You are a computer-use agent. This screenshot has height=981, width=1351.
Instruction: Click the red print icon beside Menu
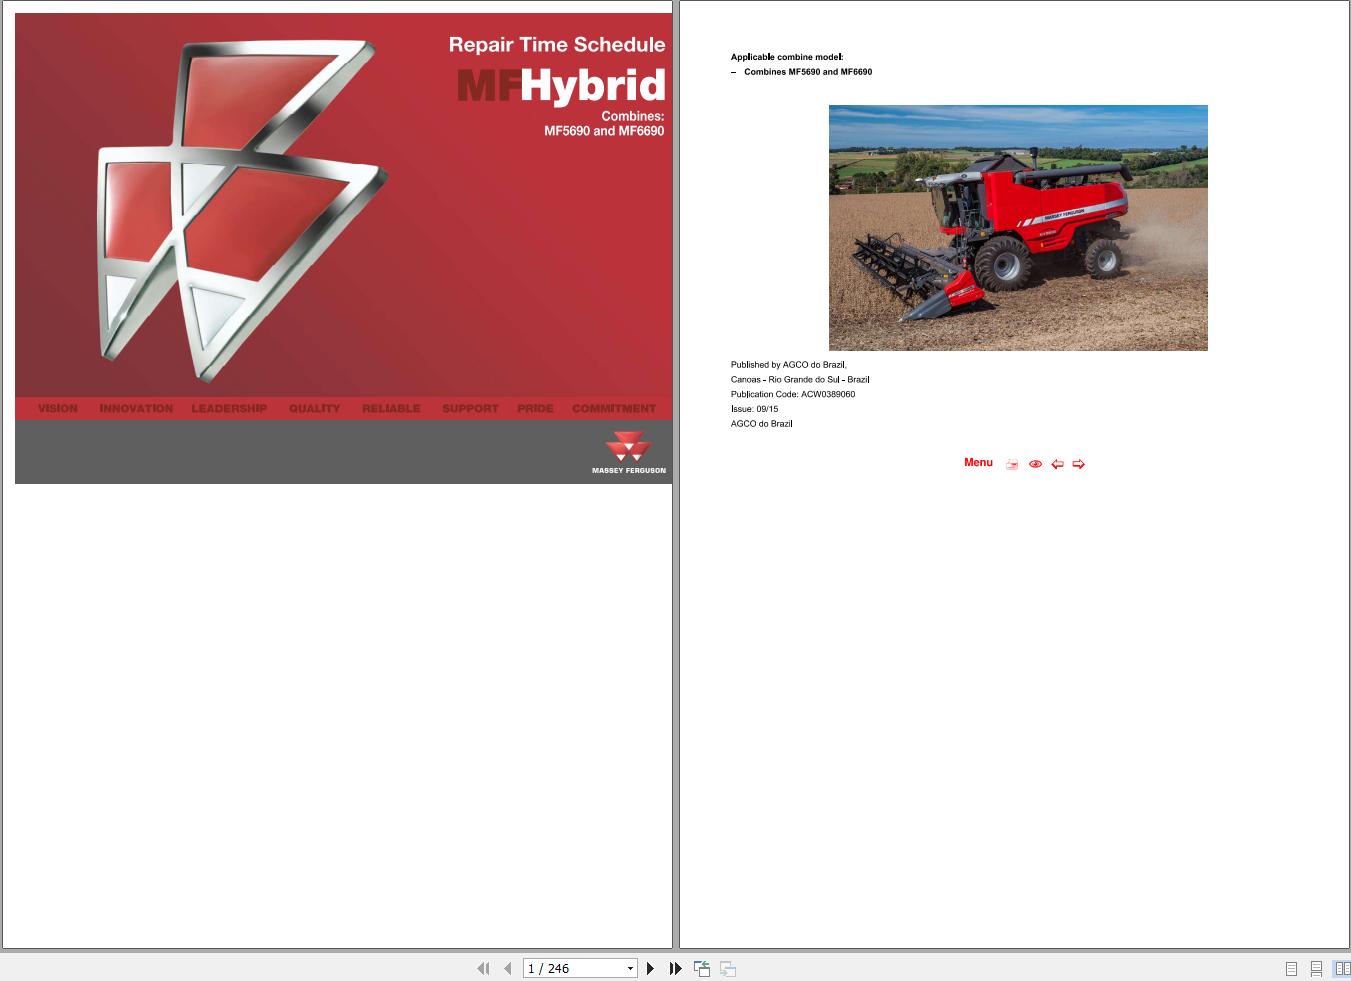coord(1012,464)
